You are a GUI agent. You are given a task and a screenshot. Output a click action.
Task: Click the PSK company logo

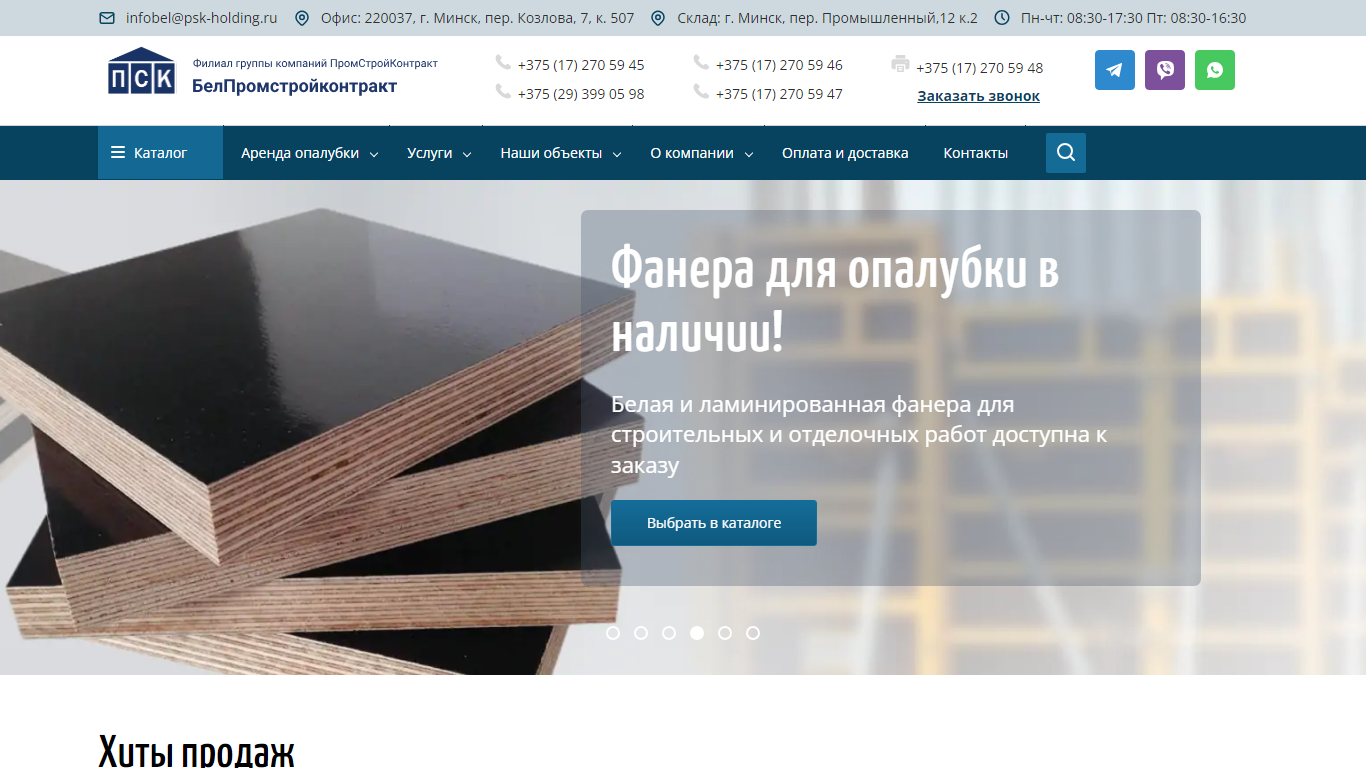142,71
